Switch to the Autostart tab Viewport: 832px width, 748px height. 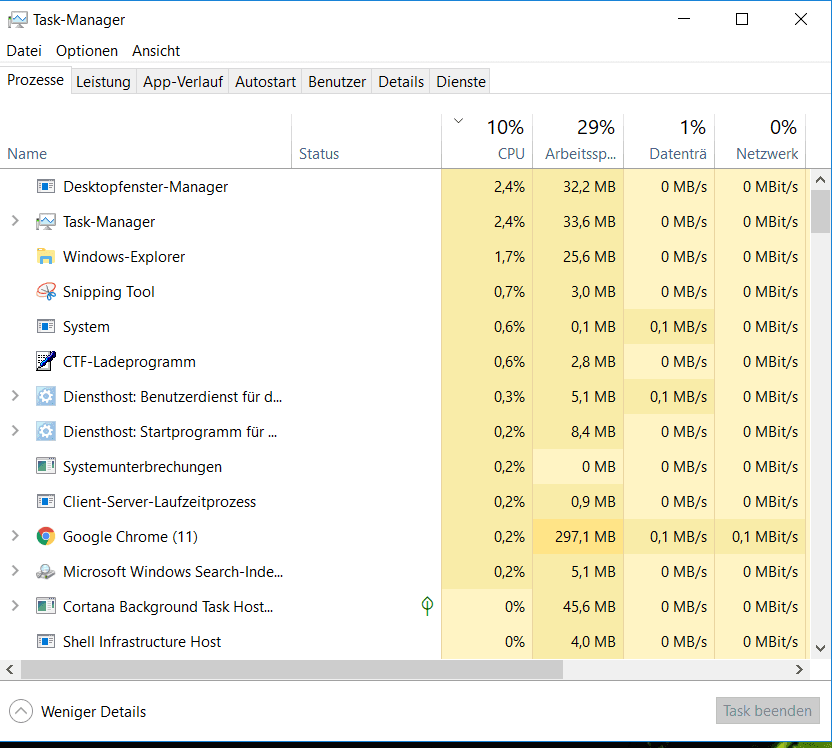pos(265,82)
